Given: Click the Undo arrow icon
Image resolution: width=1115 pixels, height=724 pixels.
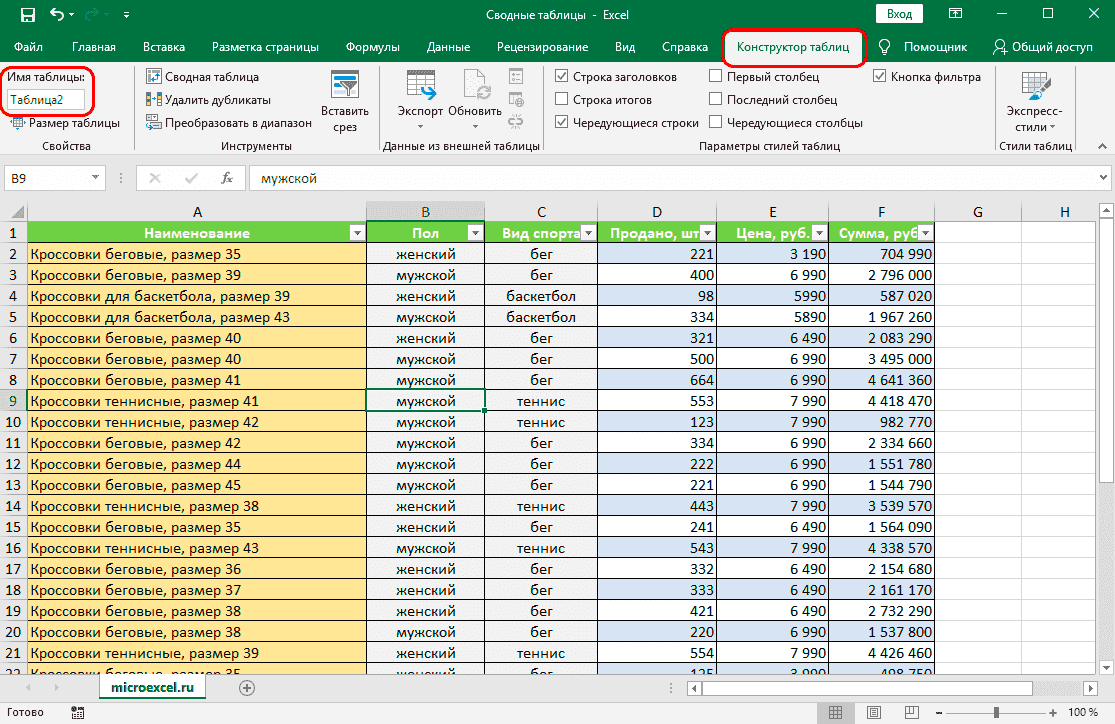Looking at the screenshot, I should click(x=57, y=15).
